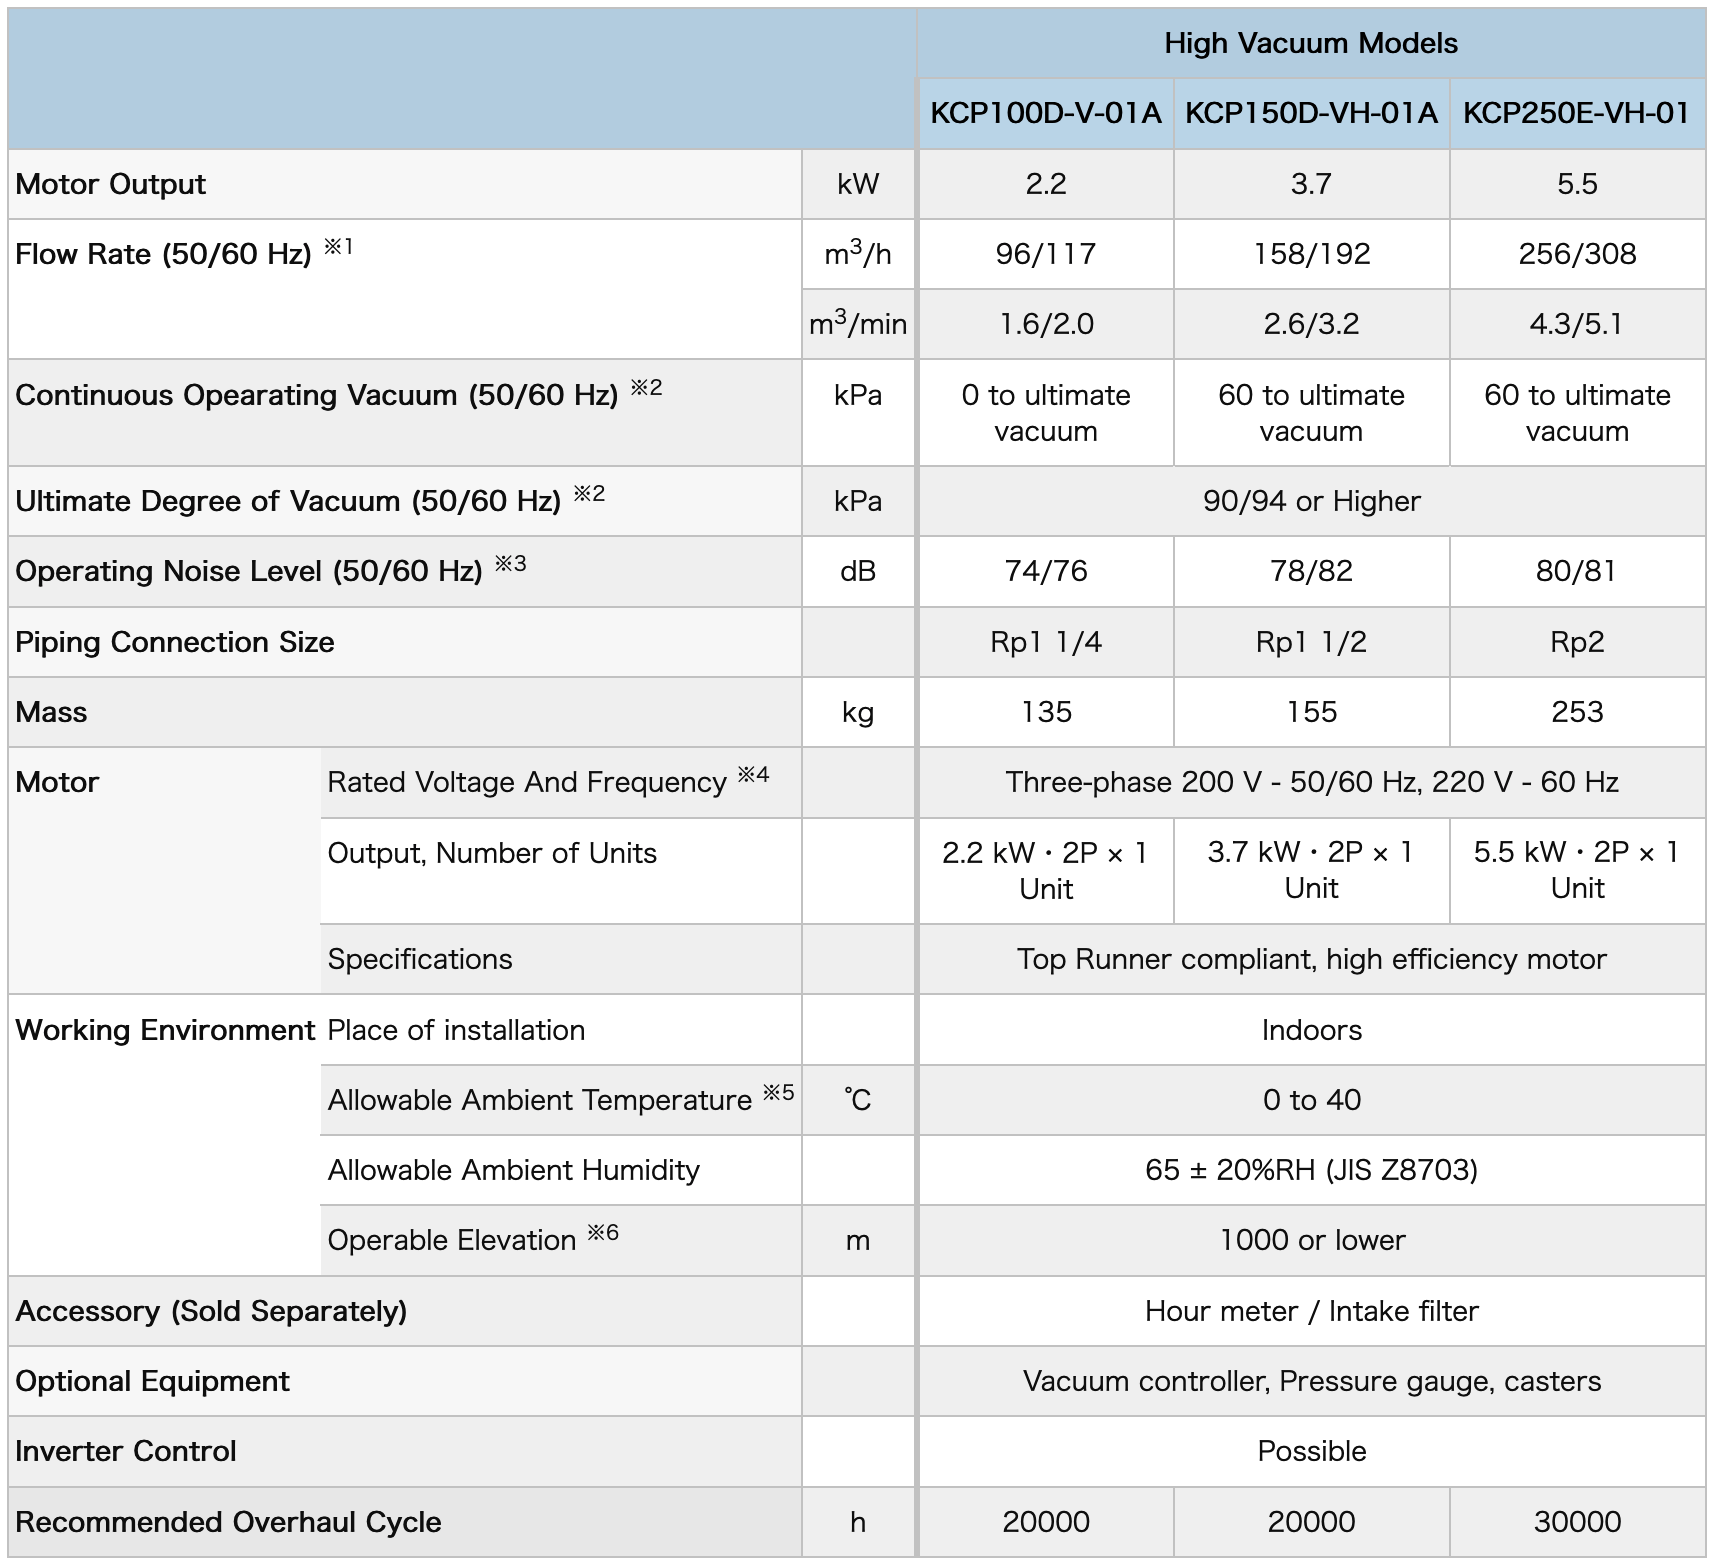Click footnote marker ※5 beside Allowable Ambient Temperature
1712x1564 pixels.
778,1092
